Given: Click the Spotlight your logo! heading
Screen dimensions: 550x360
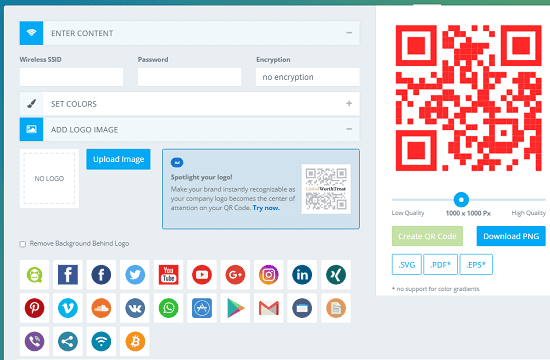Looking at the screenshot, I should pos(201,177).
